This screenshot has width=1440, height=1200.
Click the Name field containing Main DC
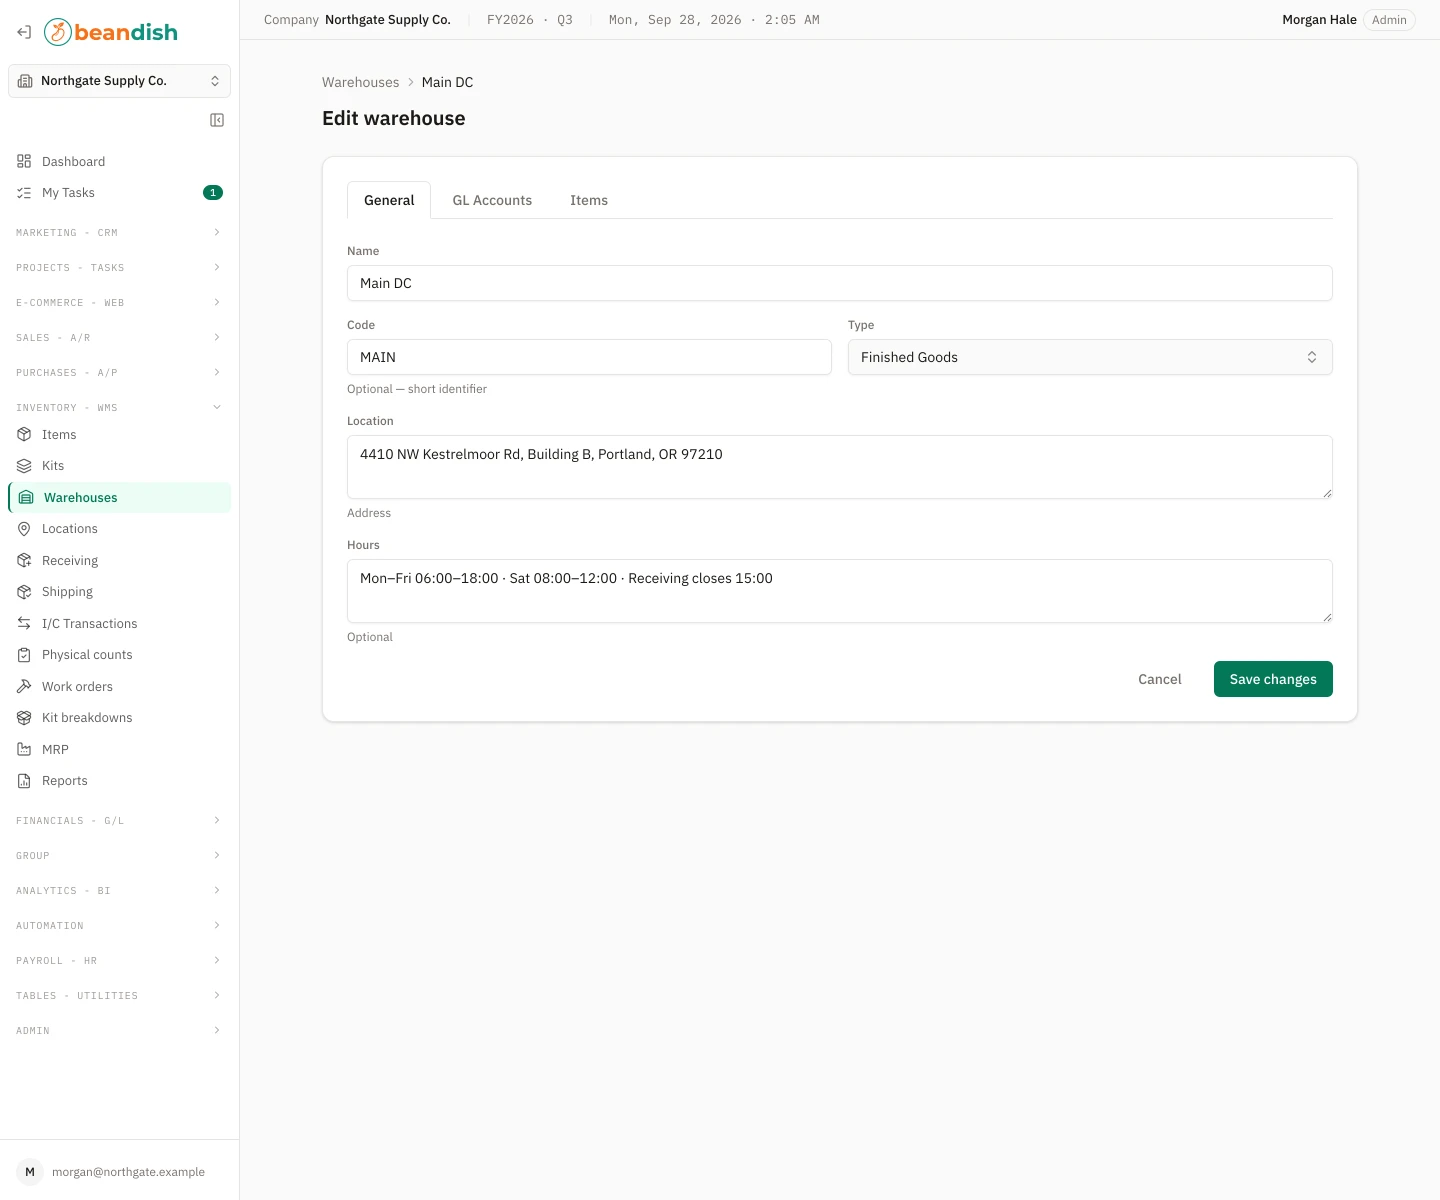pos(840,283)
